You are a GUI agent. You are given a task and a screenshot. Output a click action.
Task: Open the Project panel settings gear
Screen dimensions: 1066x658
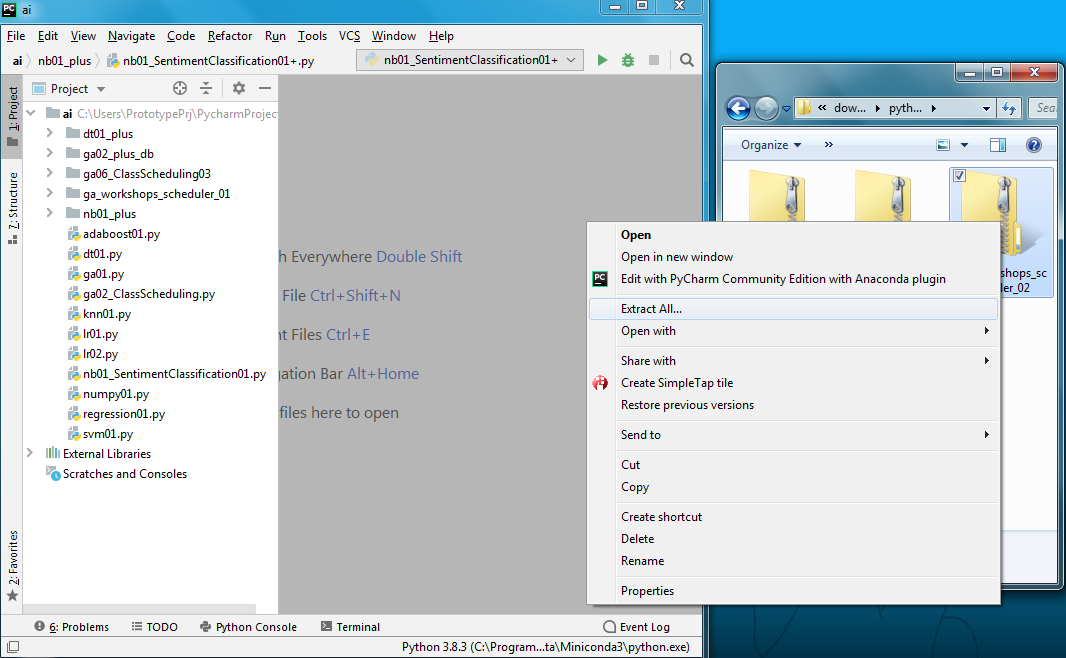tap(237, 88)
